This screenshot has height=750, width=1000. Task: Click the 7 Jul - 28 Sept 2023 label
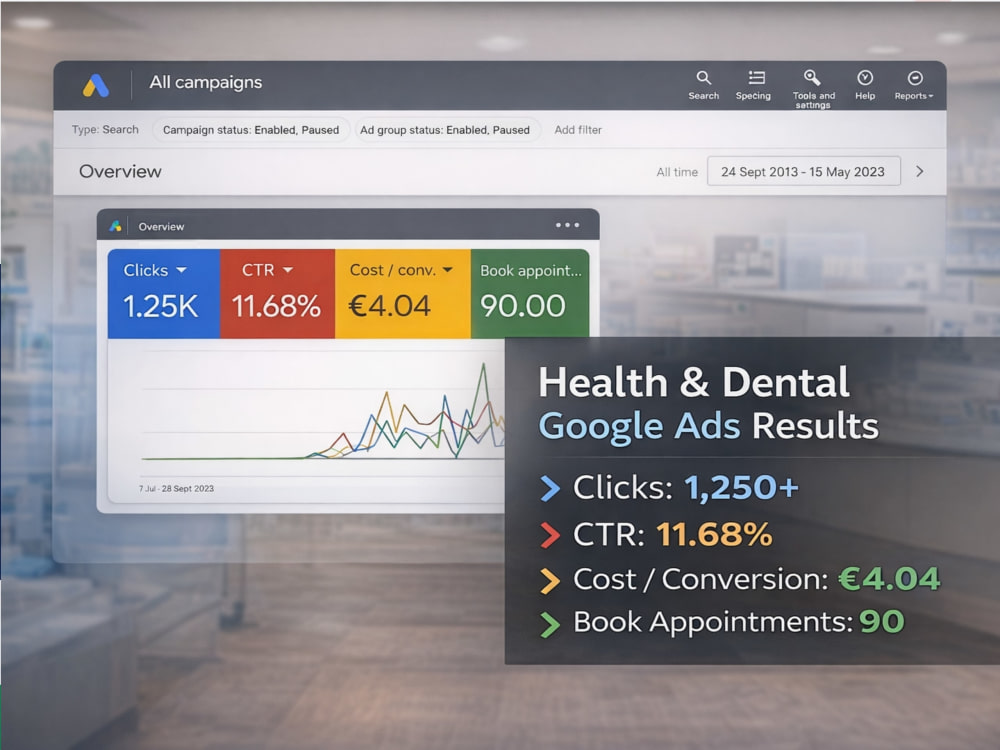pos(176,489)
